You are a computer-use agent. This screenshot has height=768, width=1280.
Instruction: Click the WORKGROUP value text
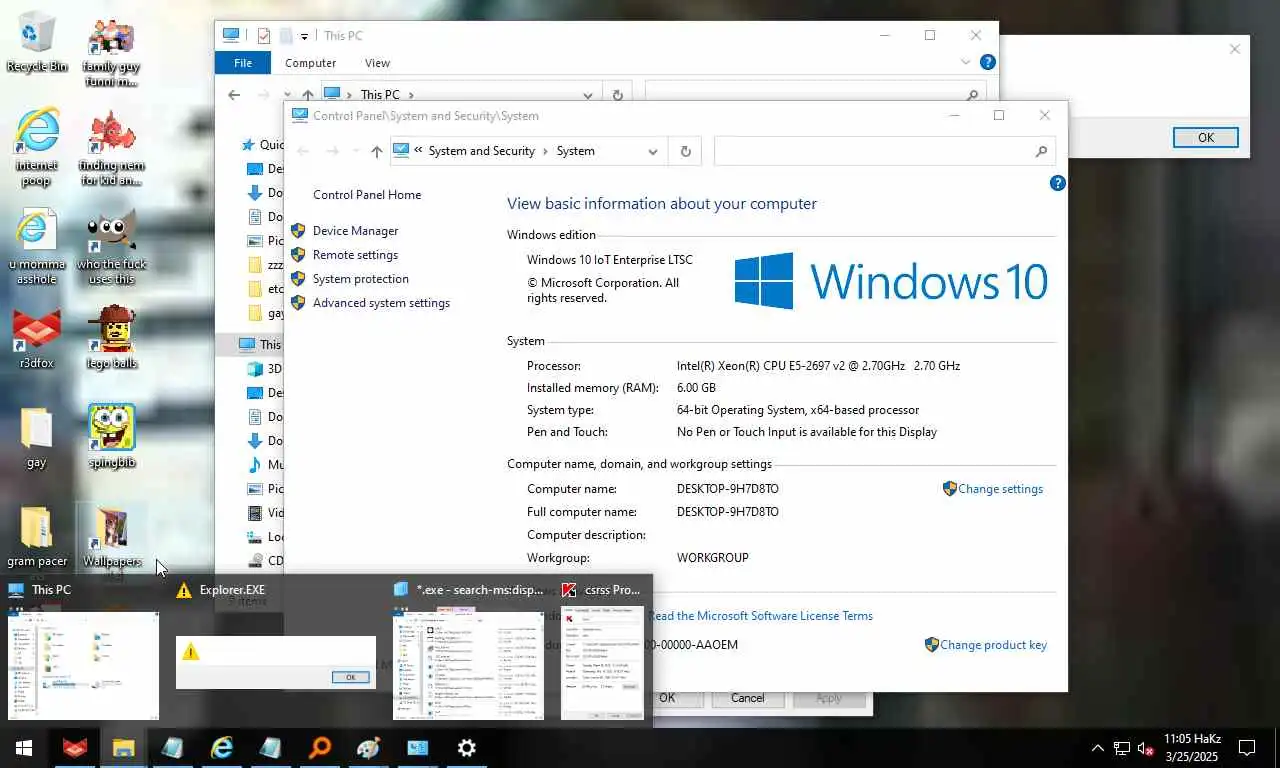pyautogui.click(x=713, y=558)
